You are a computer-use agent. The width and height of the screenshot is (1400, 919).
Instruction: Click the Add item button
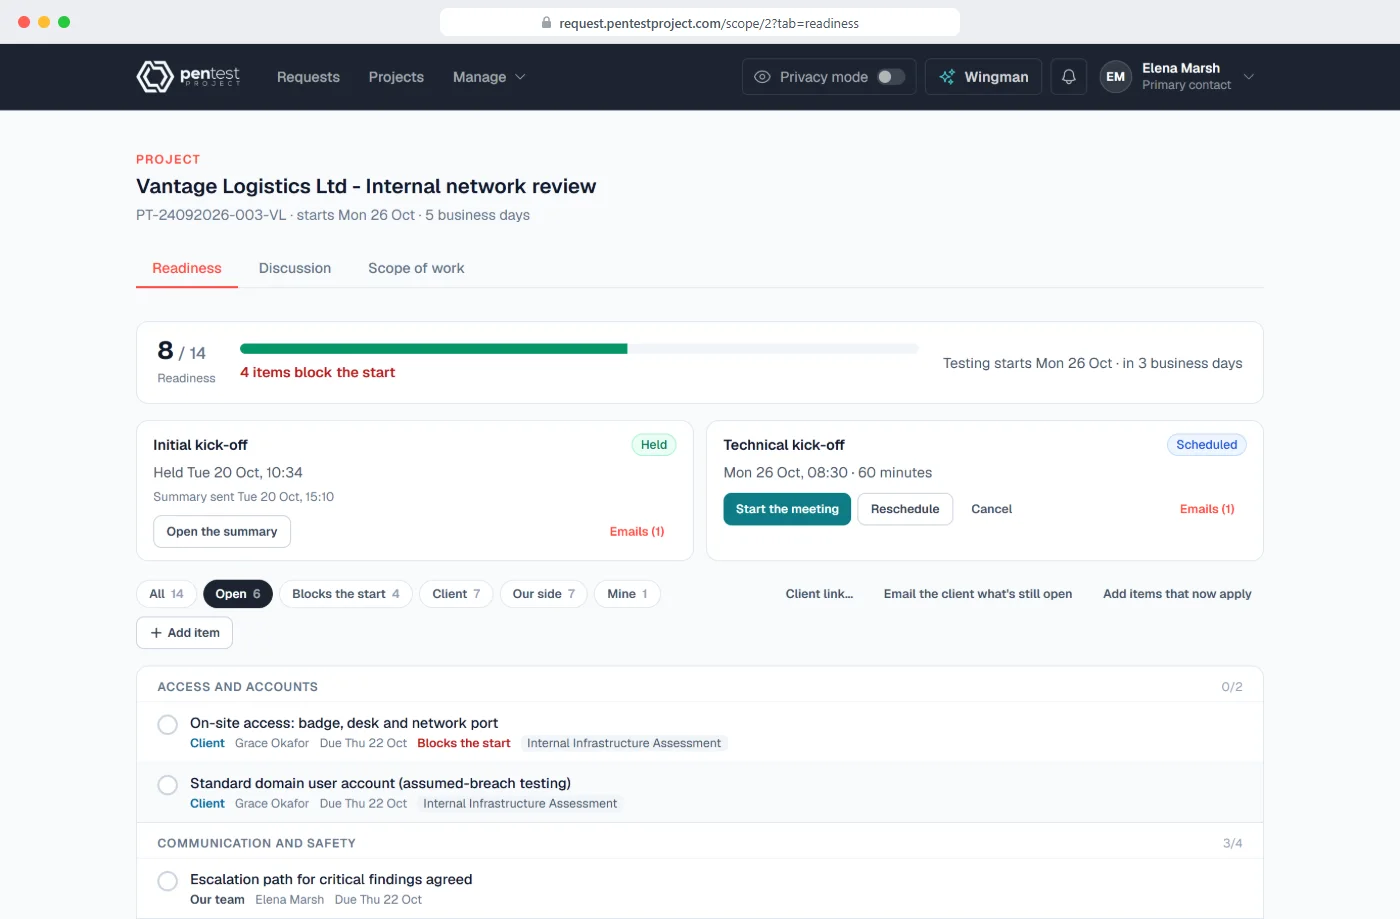[x=185, y=633]
